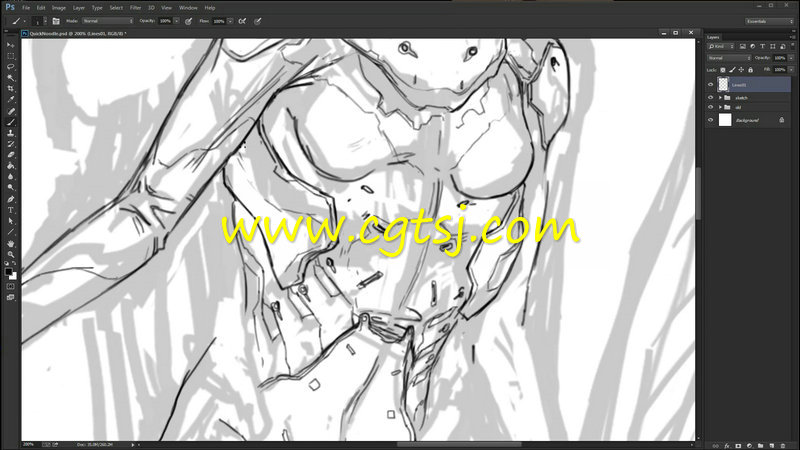Click the Layers panel tab
The height and width of the screenshot is (450, 800).
(x=713, y=37)
